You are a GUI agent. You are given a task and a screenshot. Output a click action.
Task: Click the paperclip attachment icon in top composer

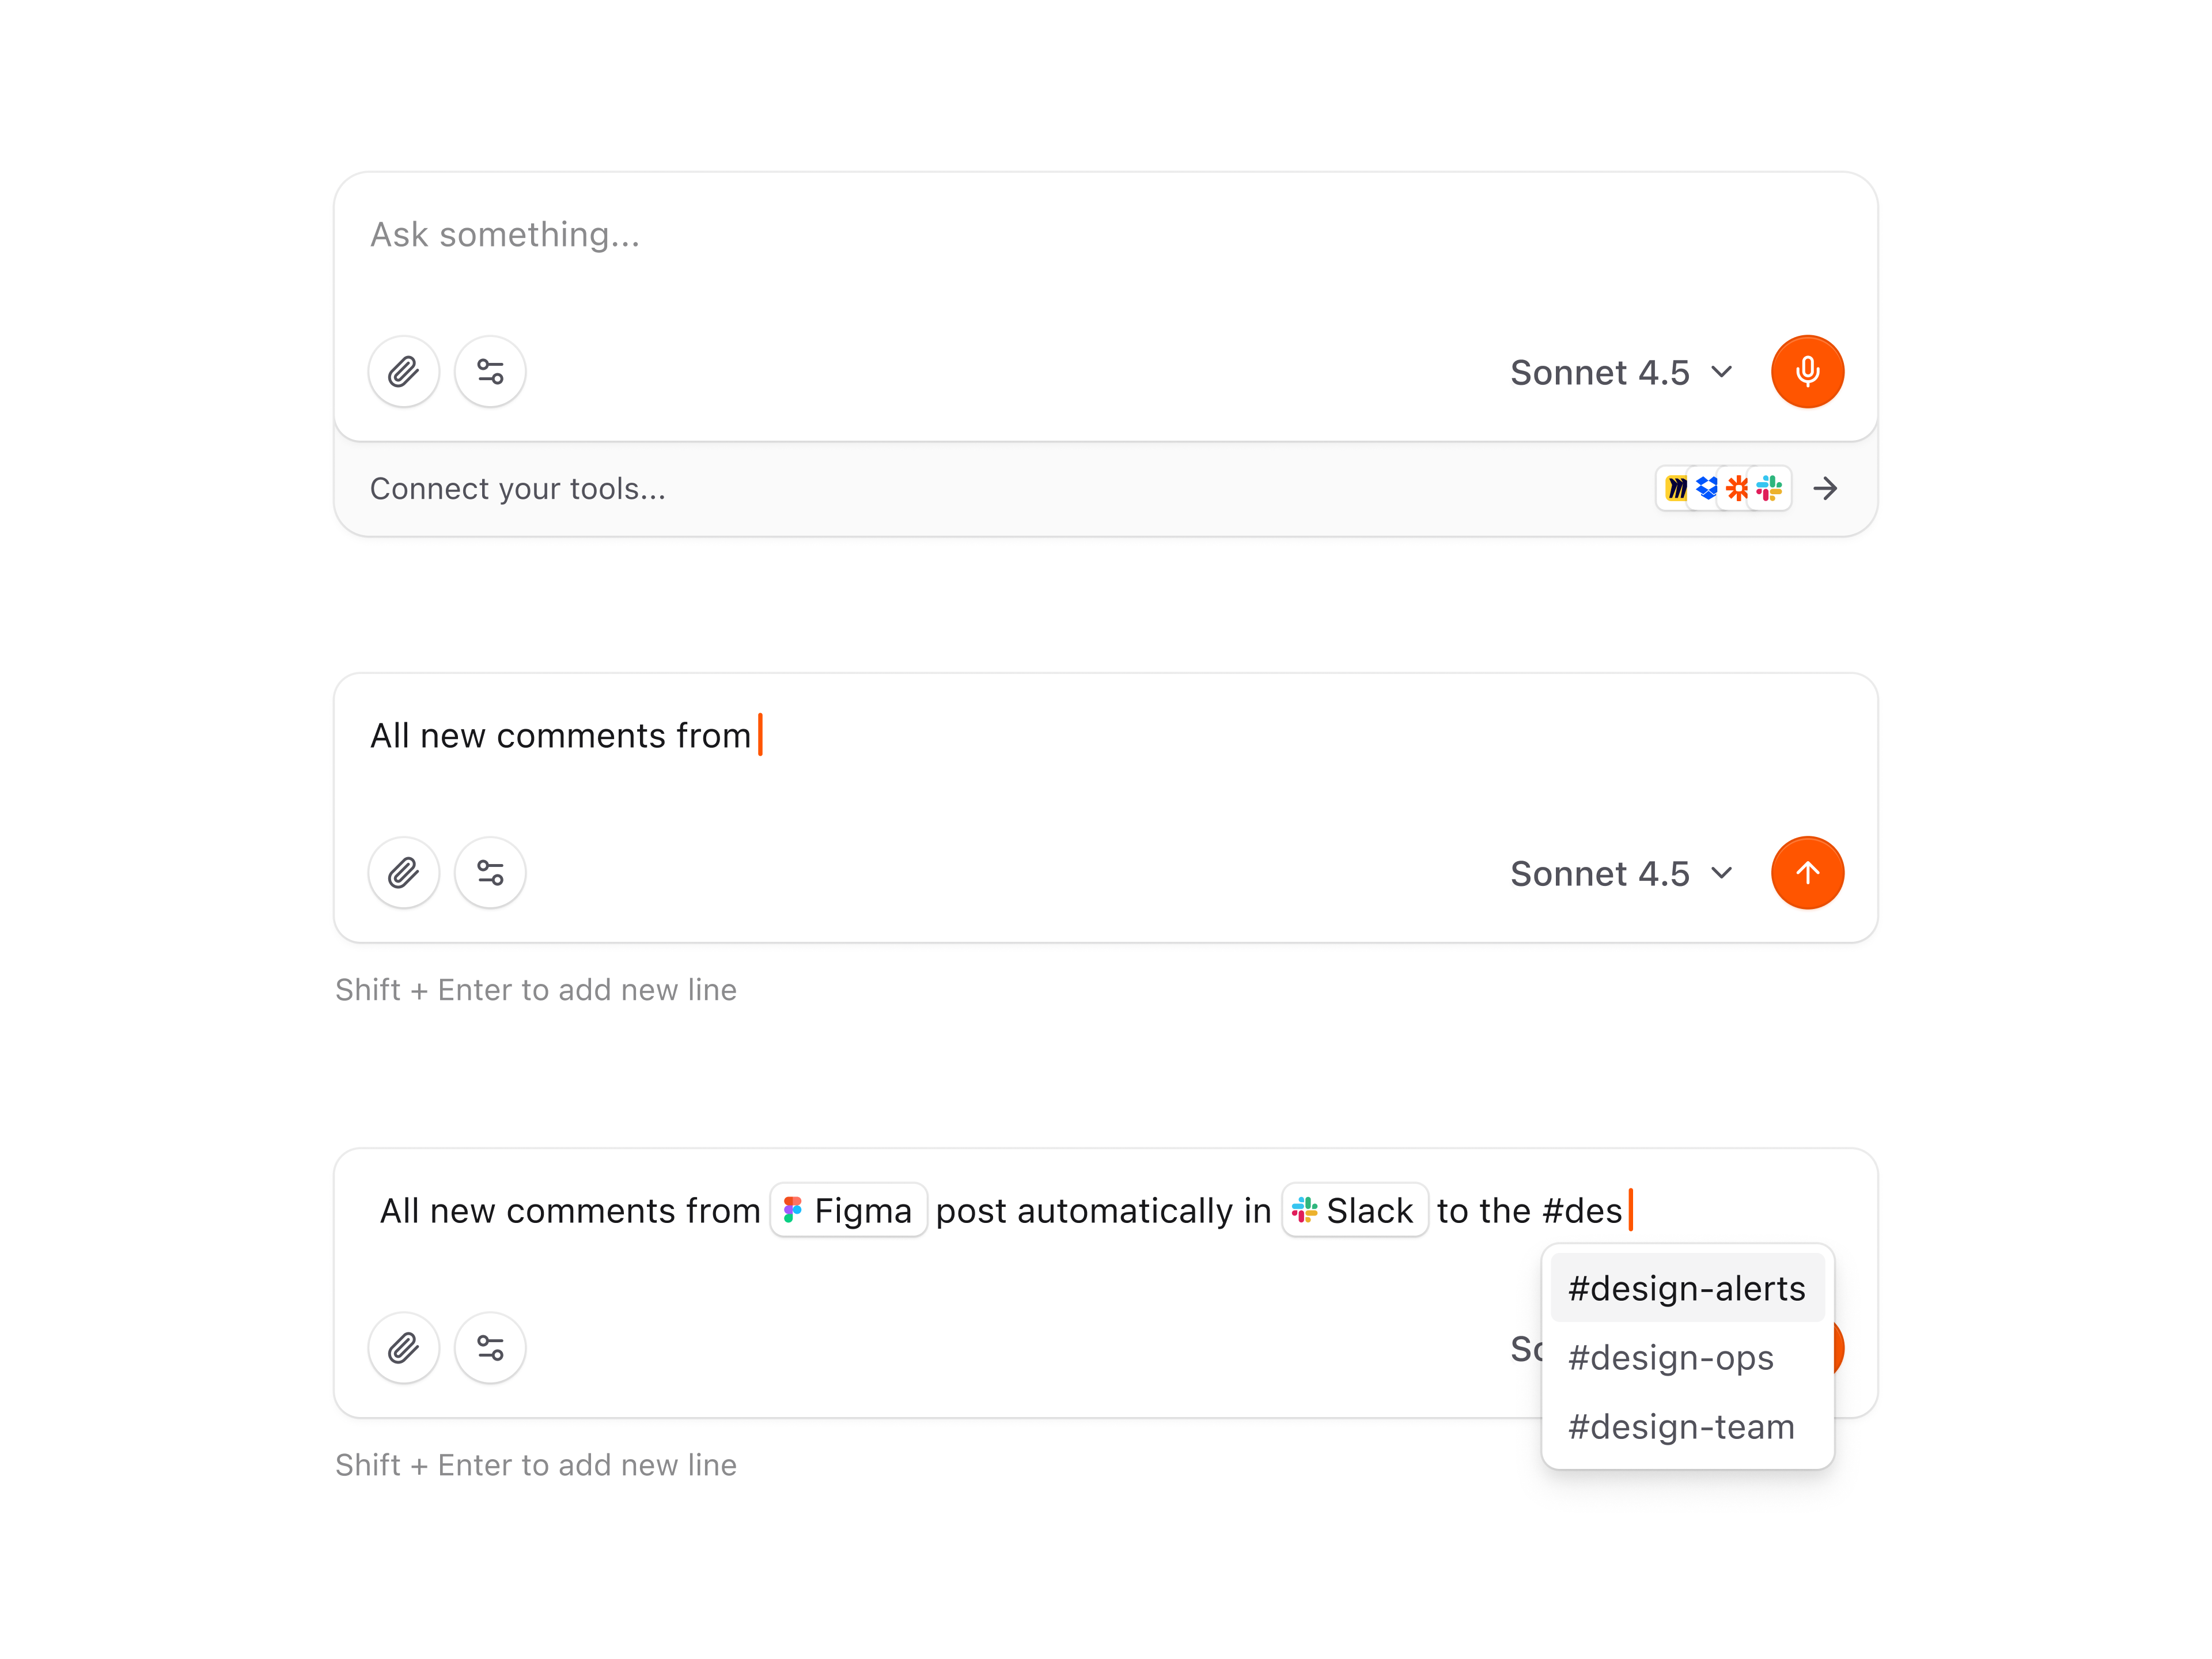click(404, 371)
